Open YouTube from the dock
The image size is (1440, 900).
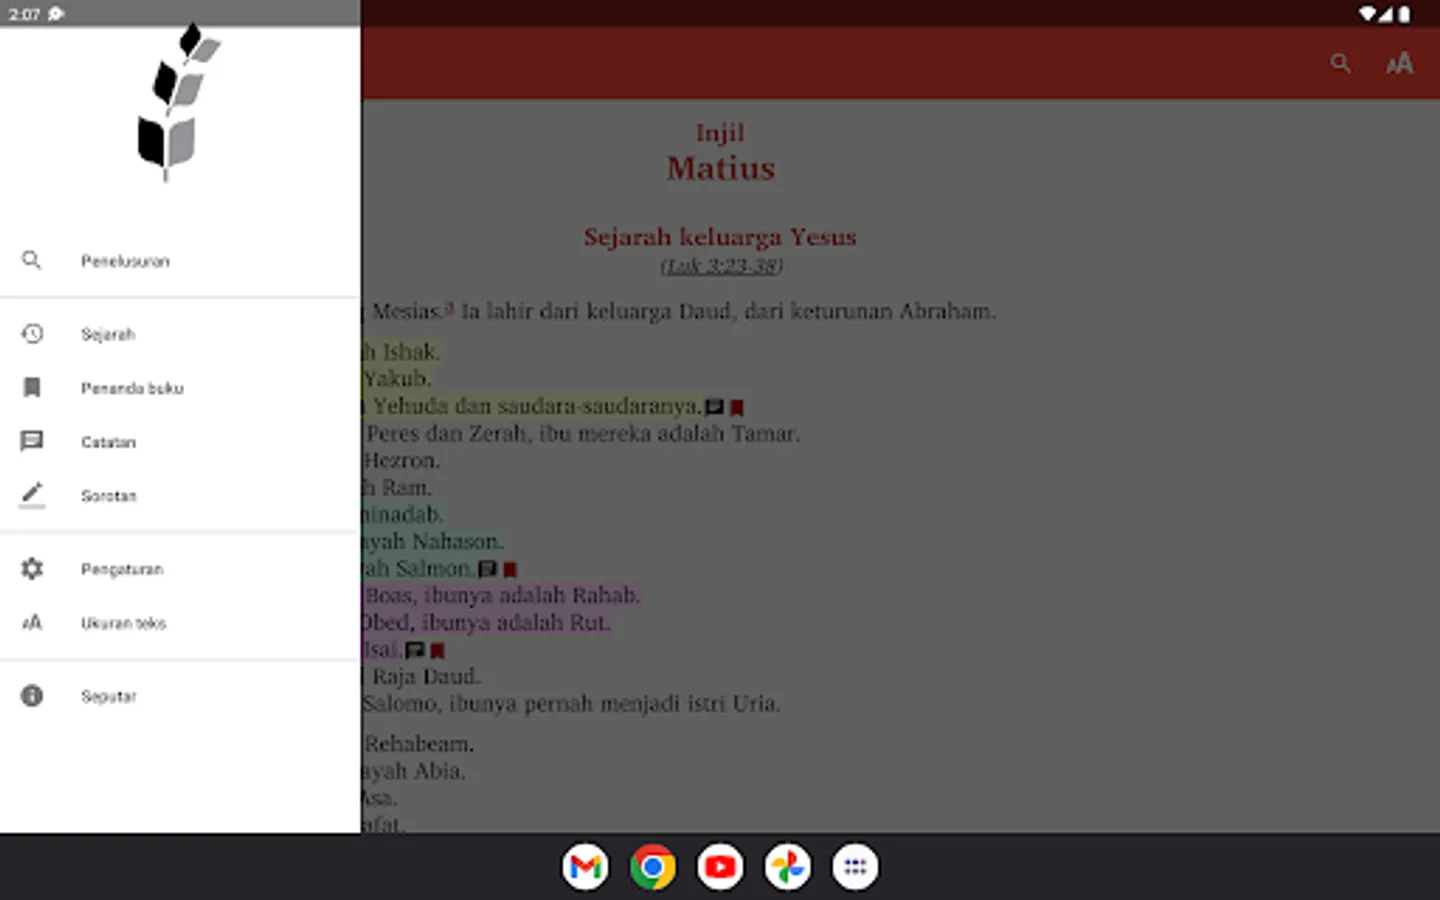coord(720,867)
